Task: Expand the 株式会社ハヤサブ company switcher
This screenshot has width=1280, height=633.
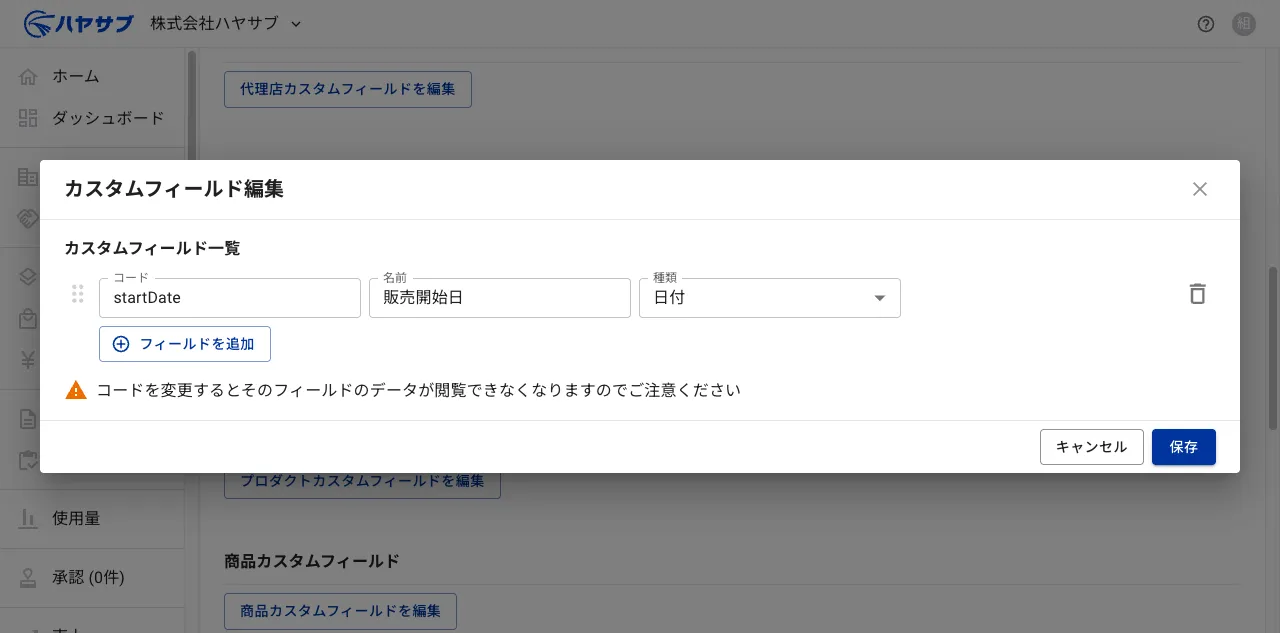Action: tap(226, 24)
